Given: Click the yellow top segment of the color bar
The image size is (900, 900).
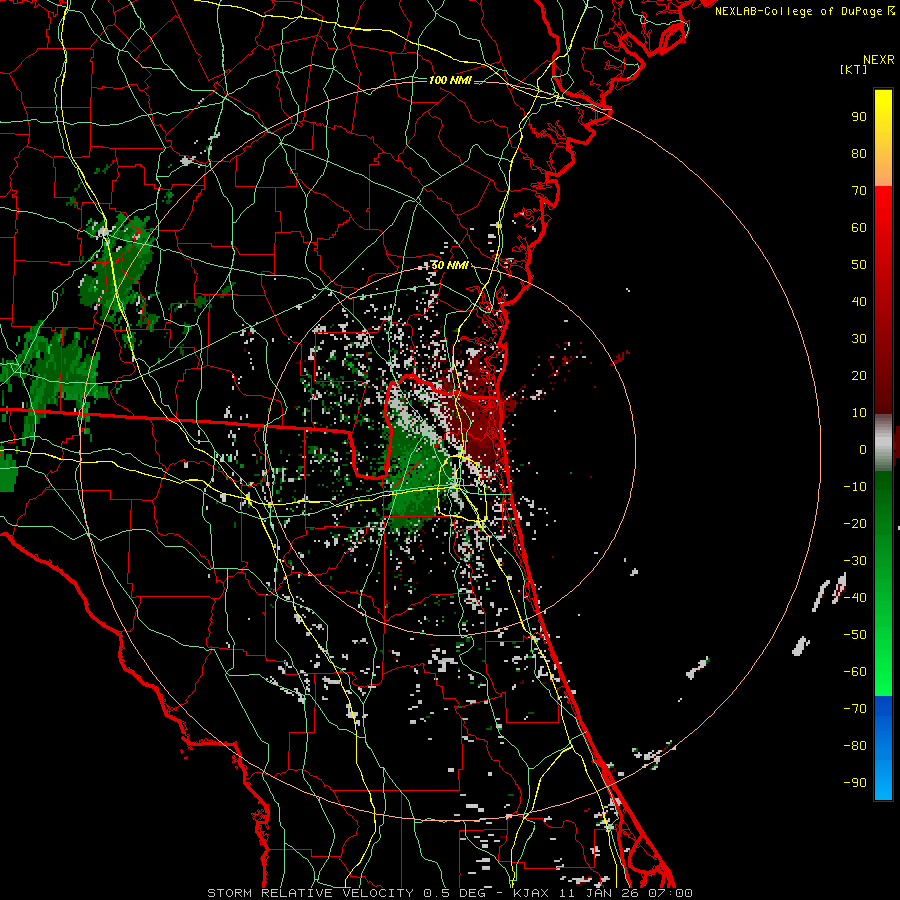Looking at the screenshot, I should pyautogui.click(x=883, y=138).
